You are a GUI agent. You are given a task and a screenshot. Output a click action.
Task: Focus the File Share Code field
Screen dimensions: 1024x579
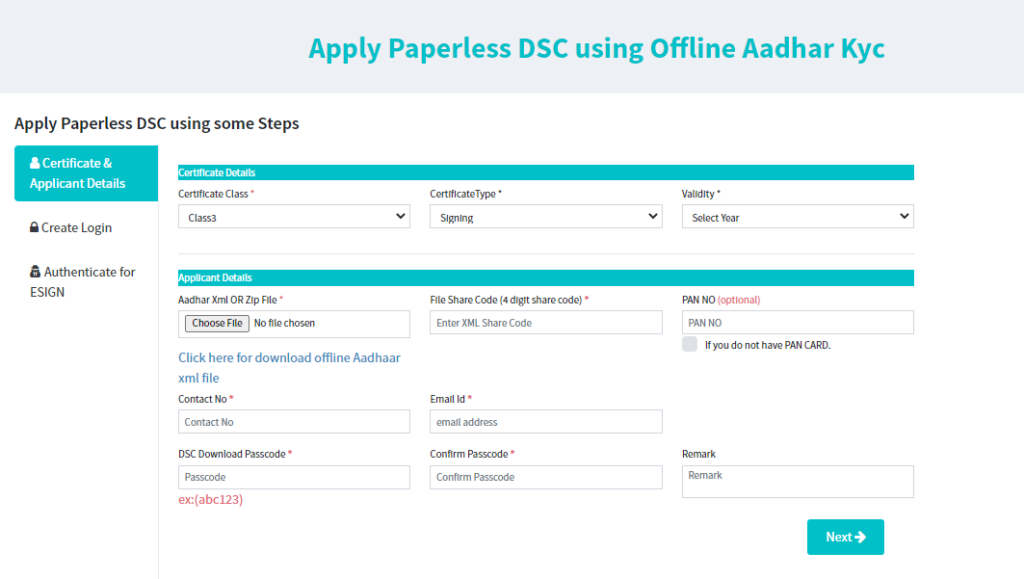click(x=546, y=322)
